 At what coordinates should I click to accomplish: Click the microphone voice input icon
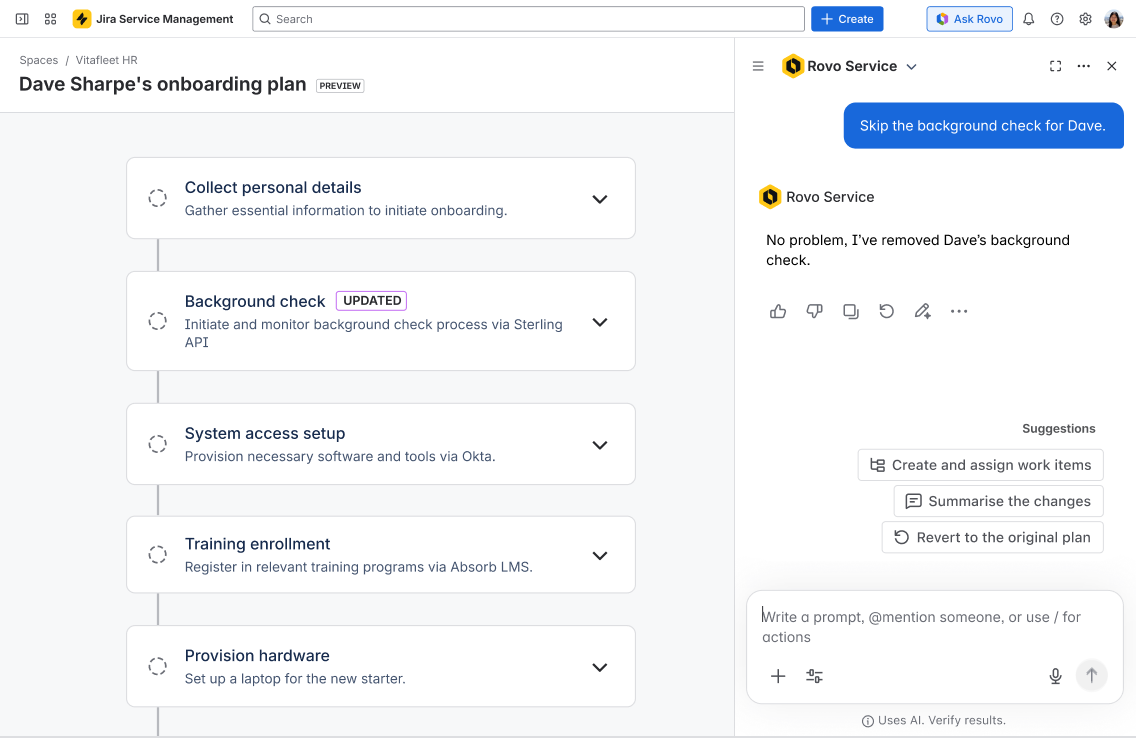(1055, 676)
